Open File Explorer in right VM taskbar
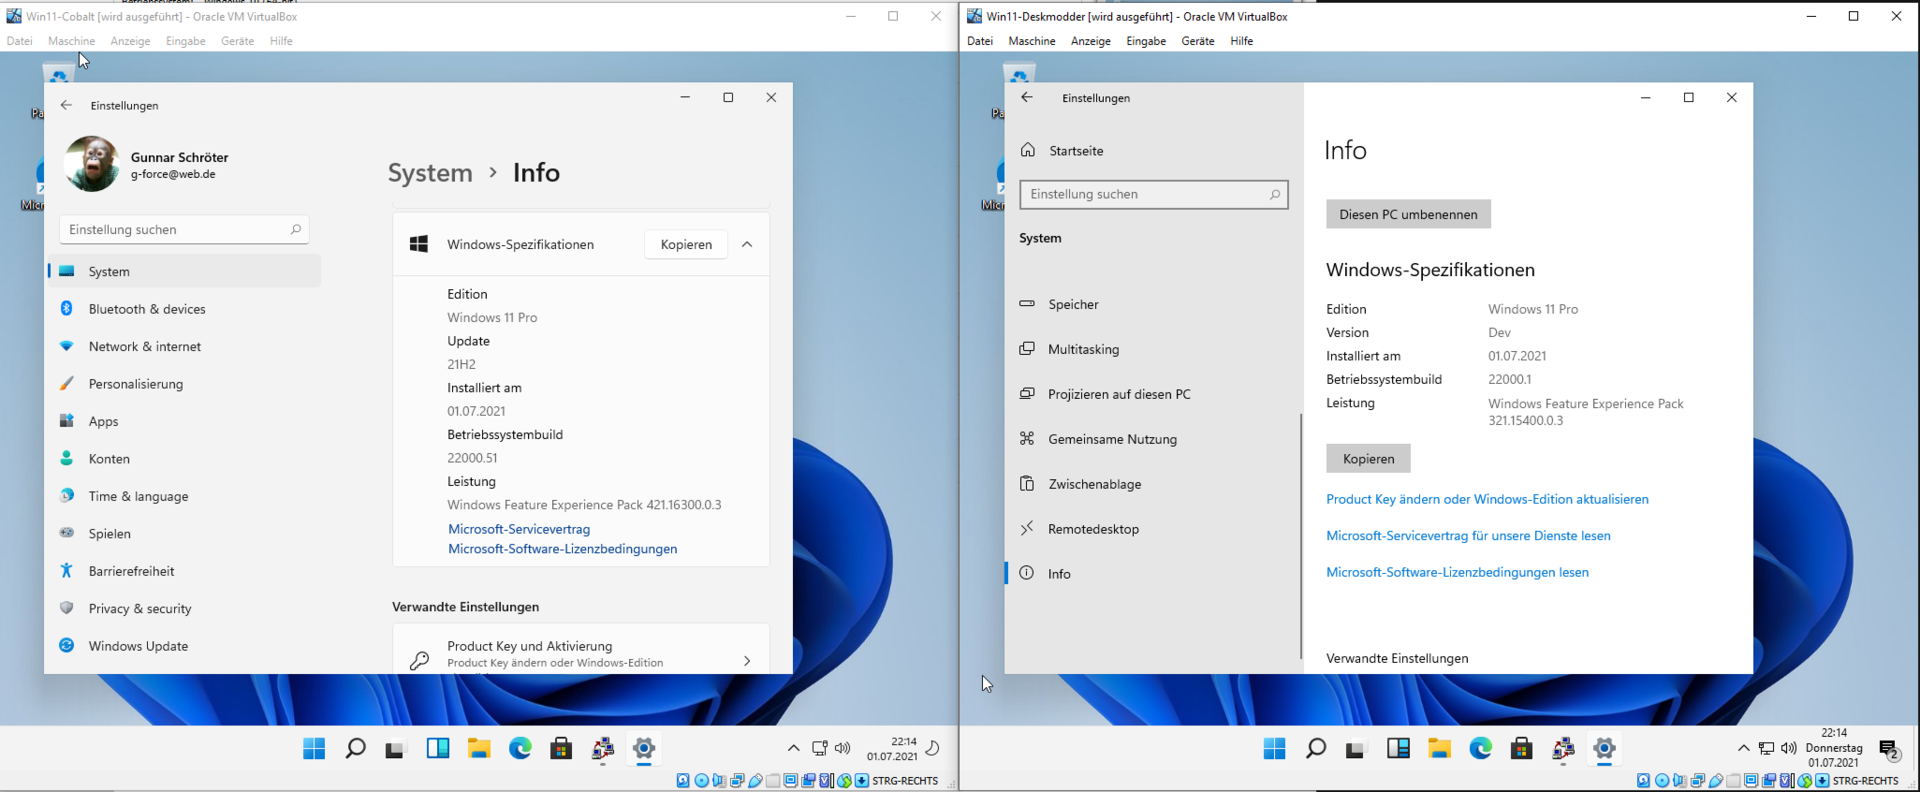This screenshot has width=1920, height=792. (x=1439, y=748)
